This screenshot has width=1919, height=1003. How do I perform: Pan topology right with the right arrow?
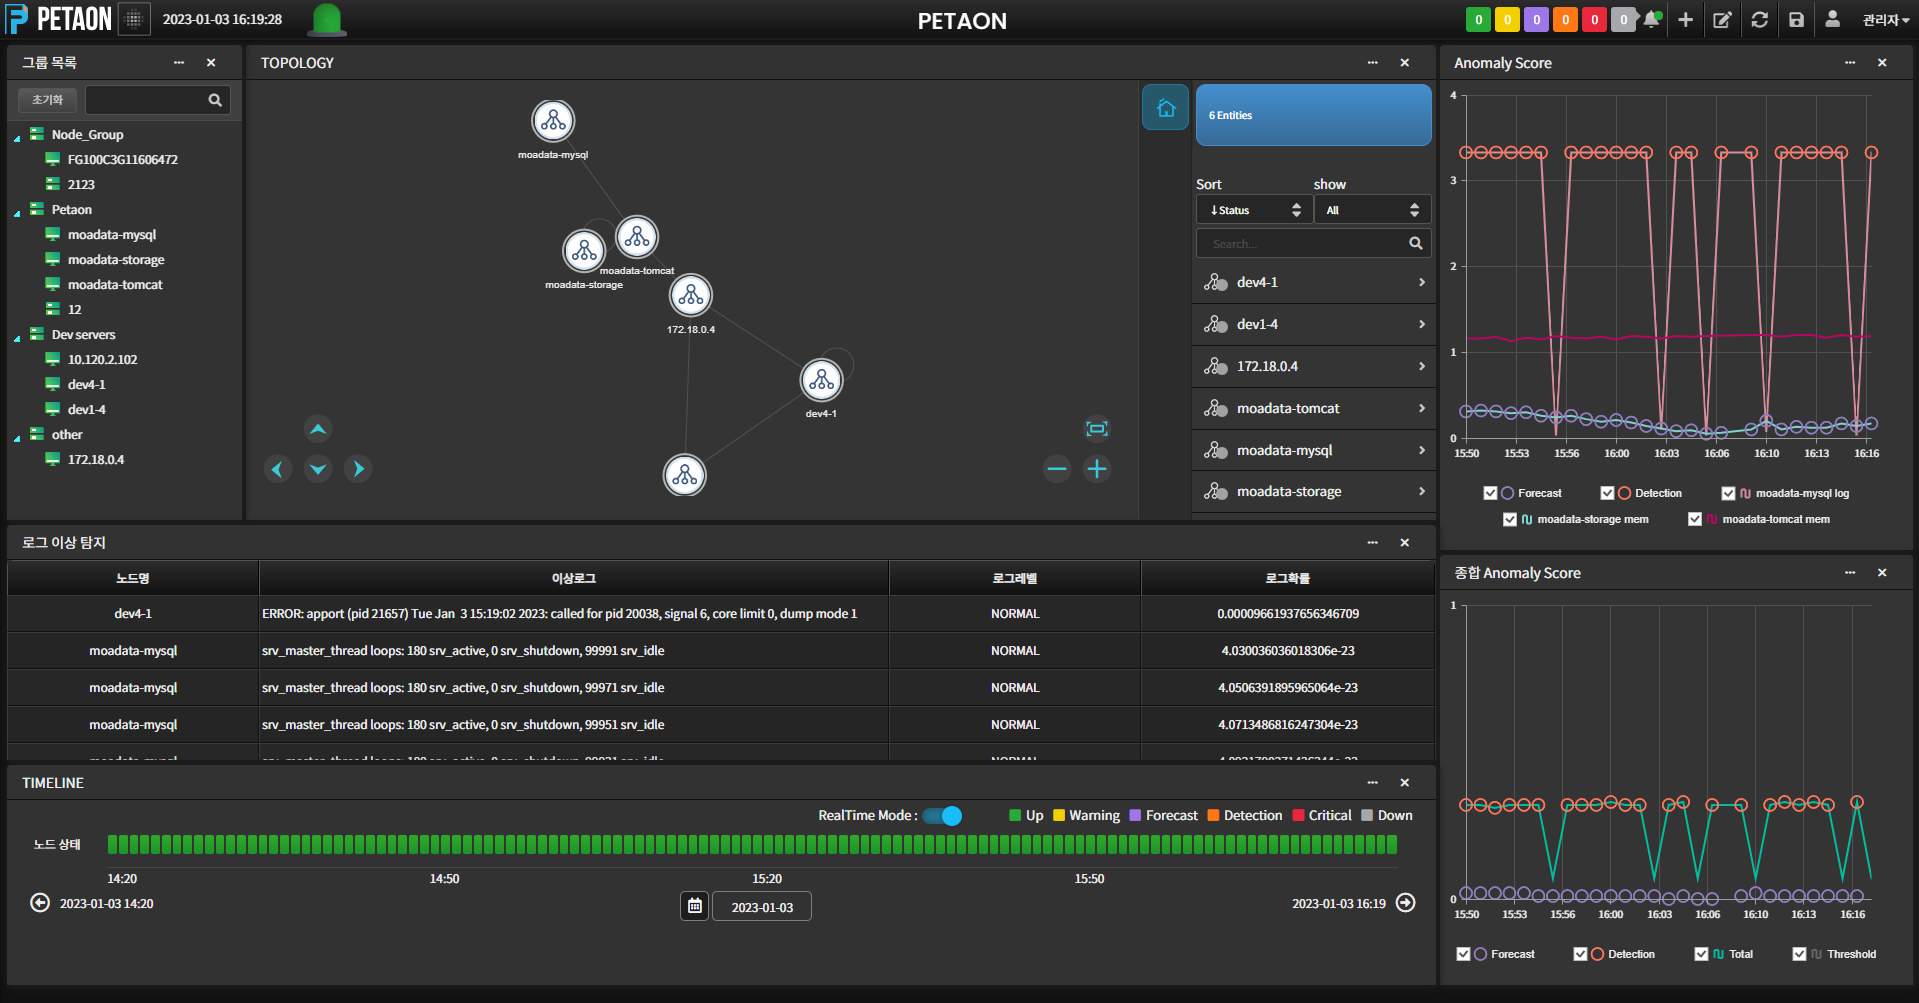(358, 469)
